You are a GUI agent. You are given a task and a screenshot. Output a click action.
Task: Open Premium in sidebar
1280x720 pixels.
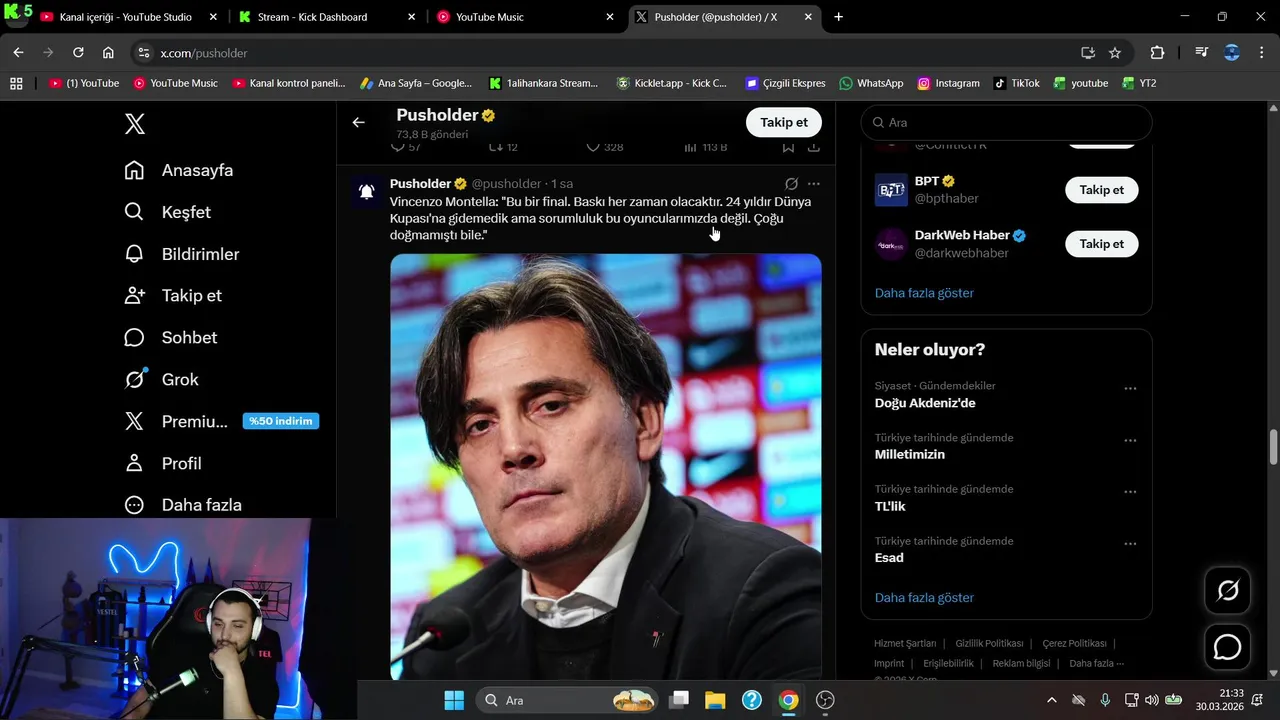tap(176, 421)
